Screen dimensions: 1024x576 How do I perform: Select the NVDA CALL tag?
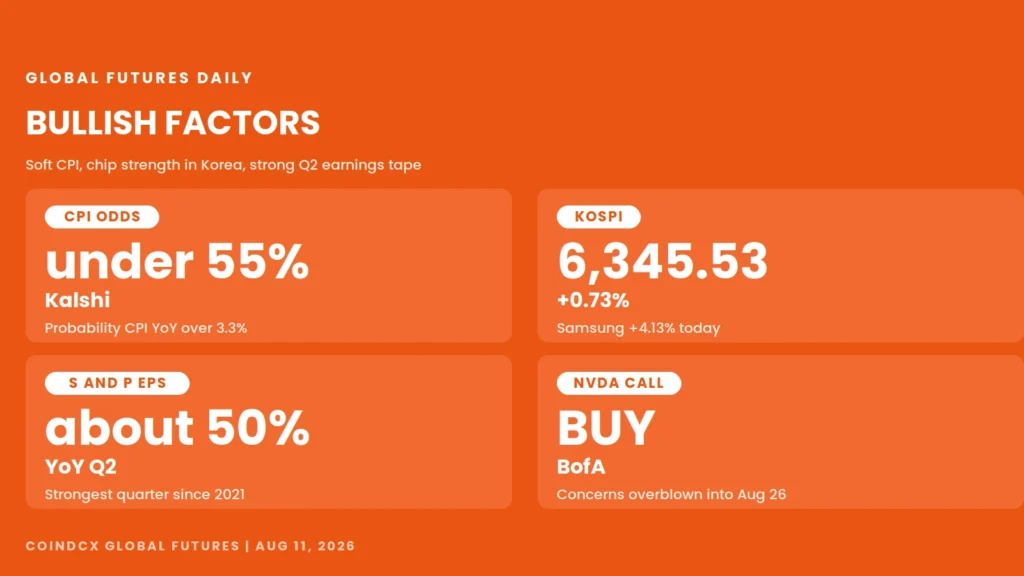click(618, 383)
